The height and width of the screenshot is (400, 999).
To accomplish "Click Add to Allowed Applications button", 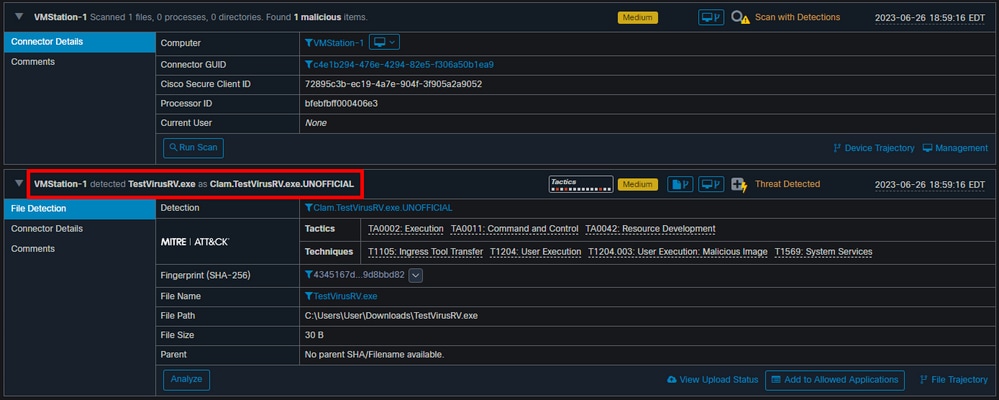I will tap(835, 380).
